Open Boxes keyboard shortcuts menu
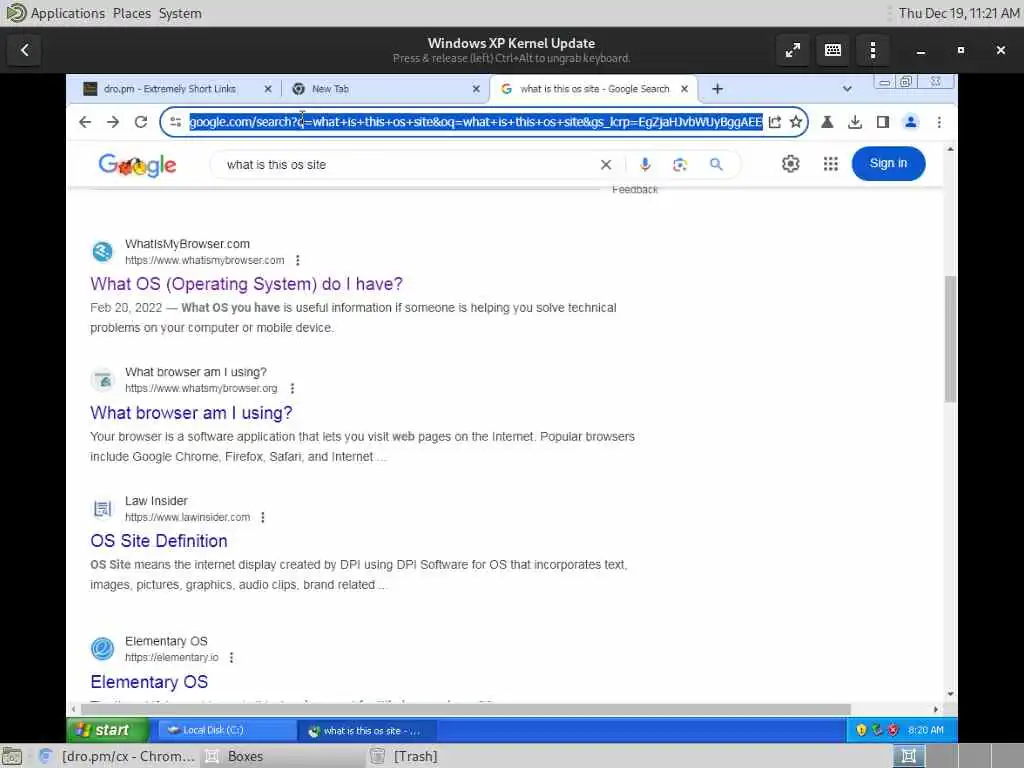 [x=833, y=50]
